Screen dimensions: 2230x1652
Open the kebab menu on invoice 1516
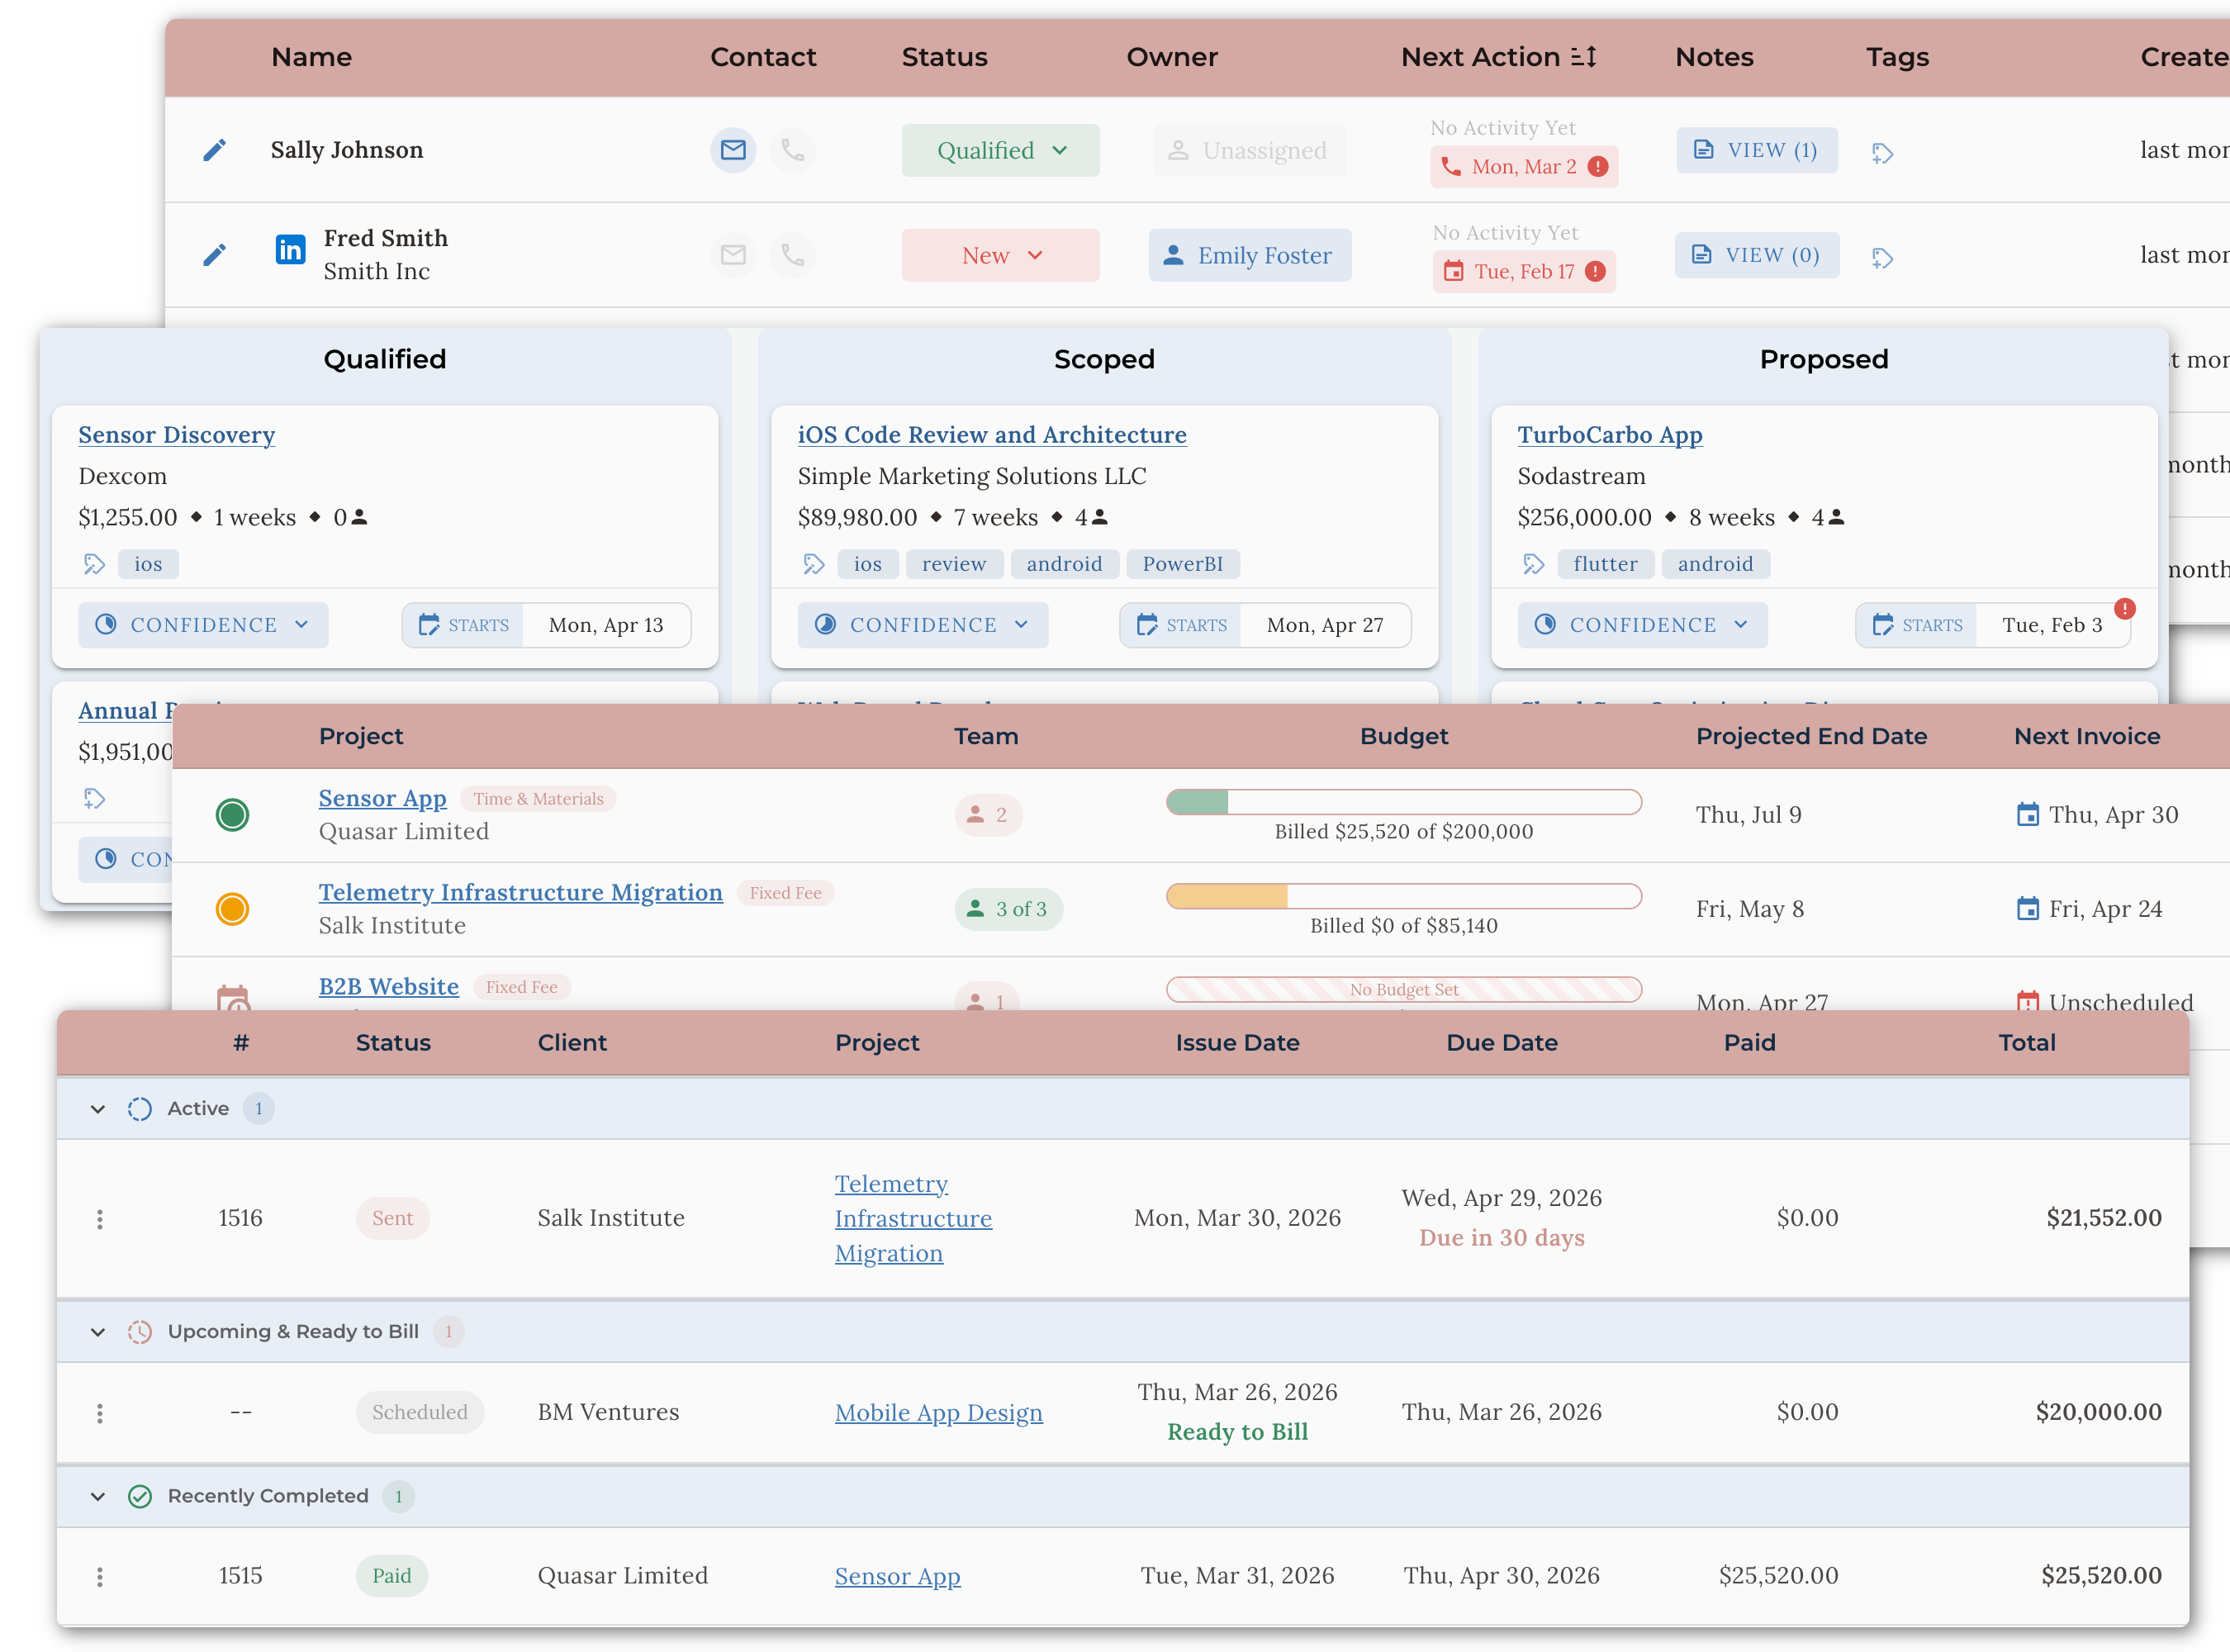tap(99, 1218)
